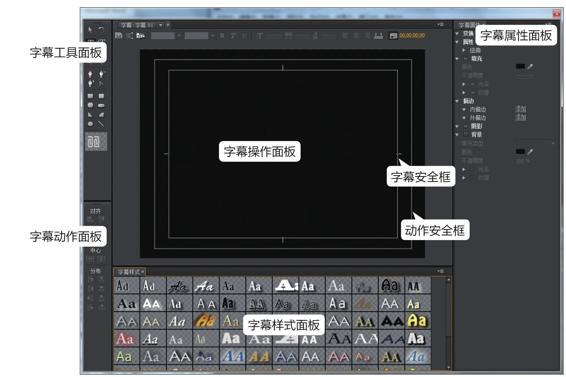
Task: Open the fill color swatch
Action: tap(520, 66)
